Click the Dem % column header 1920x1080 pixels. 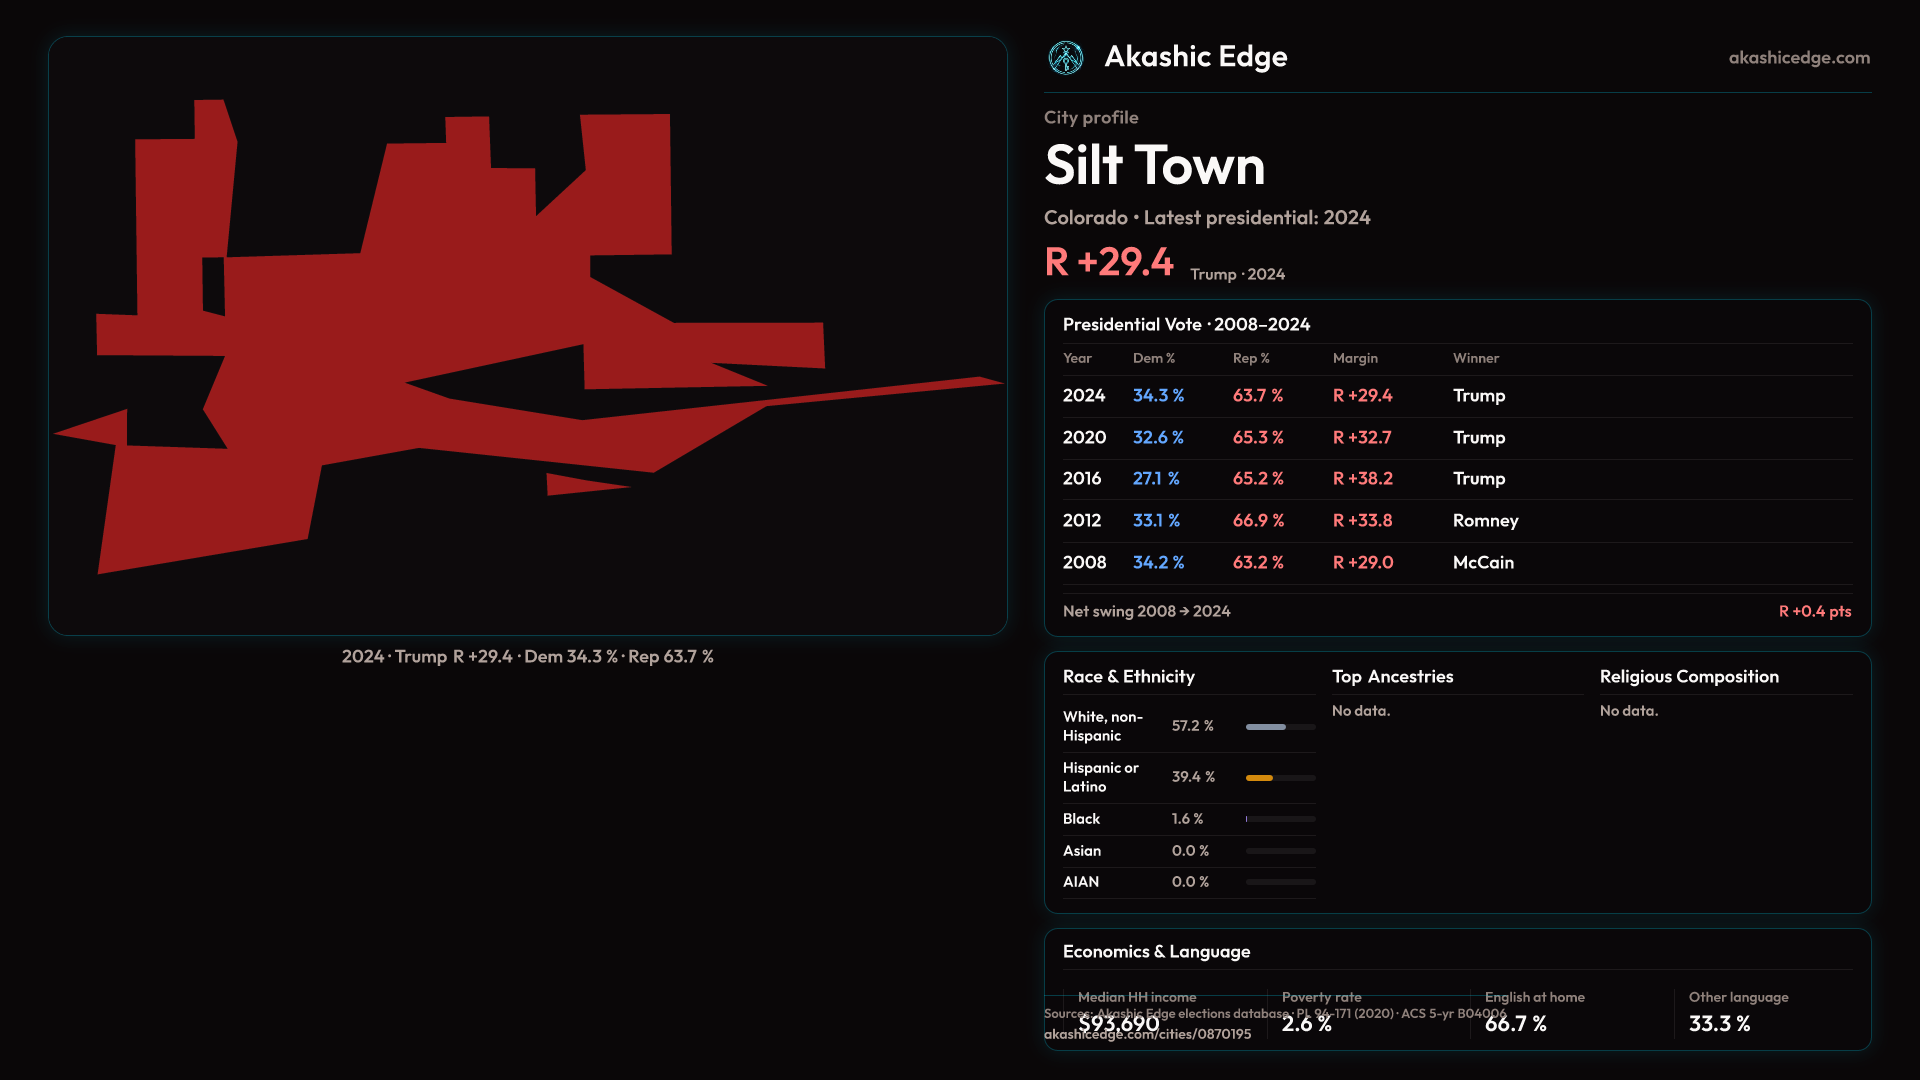pos(1153,358)
